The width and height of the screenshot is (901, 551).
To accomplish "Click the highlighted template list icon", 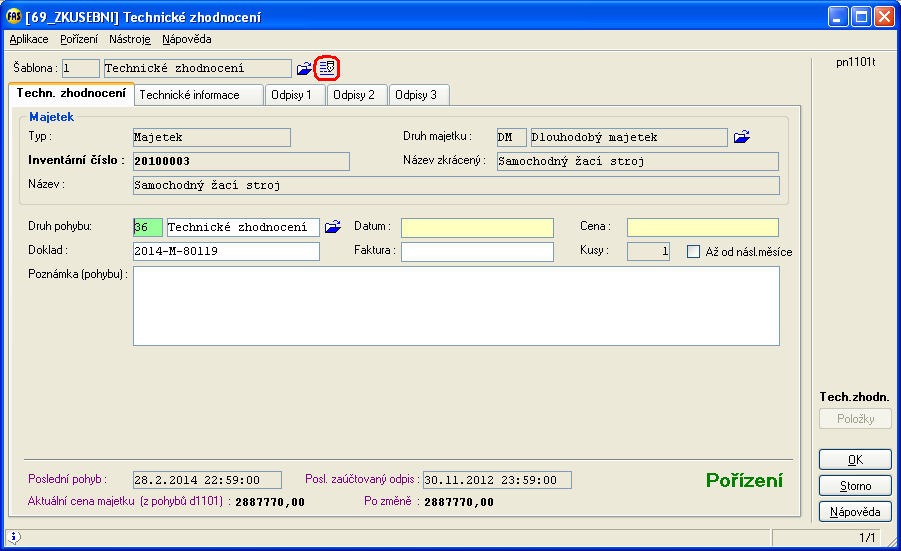I will click(x=327, y=68).
